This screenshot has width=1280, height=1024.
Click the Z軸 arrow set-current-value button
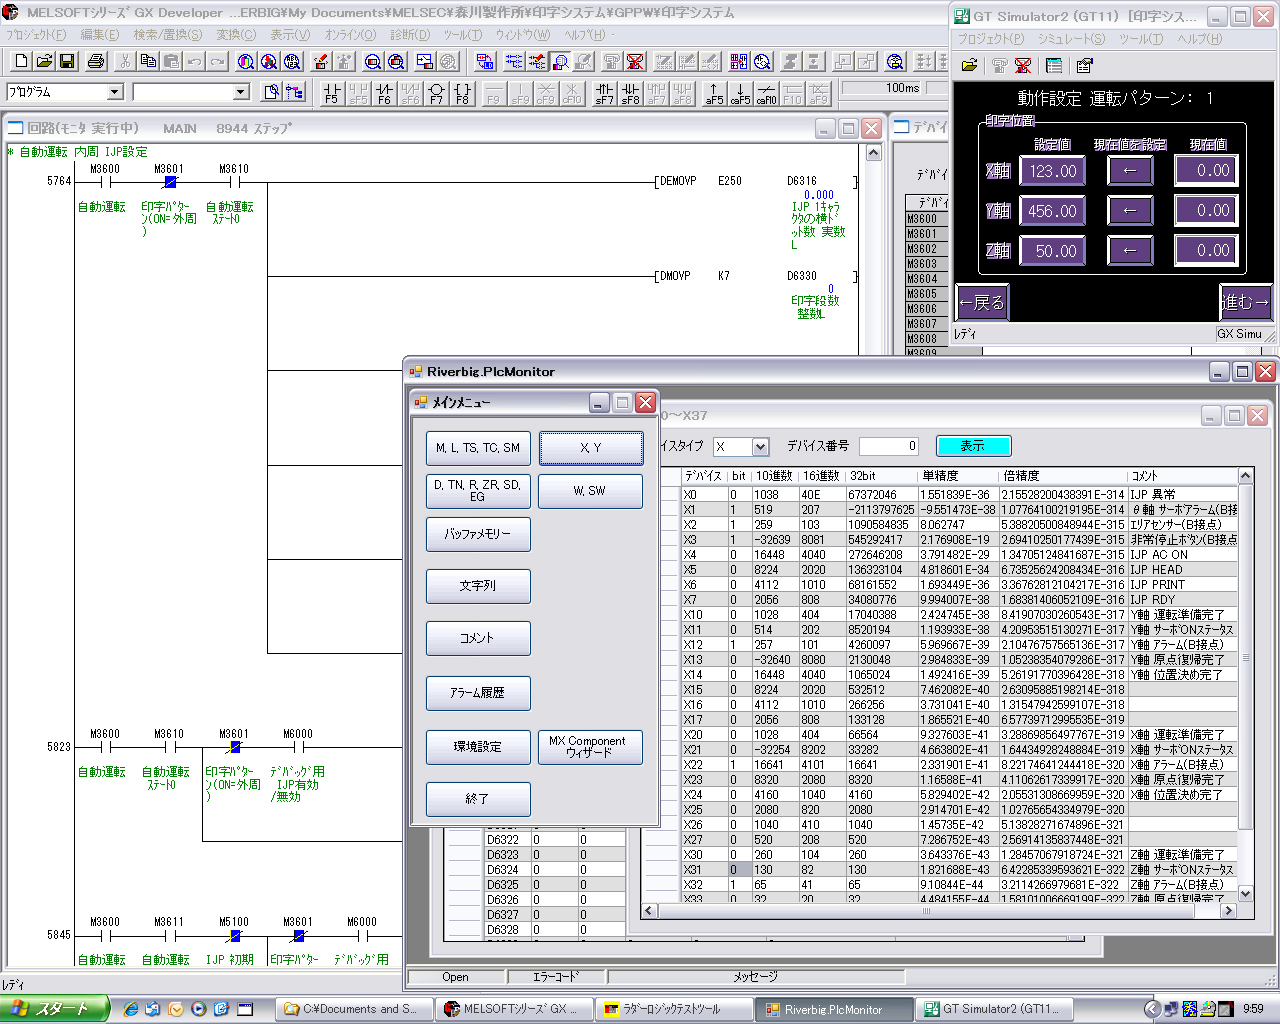click(1130, 251)
